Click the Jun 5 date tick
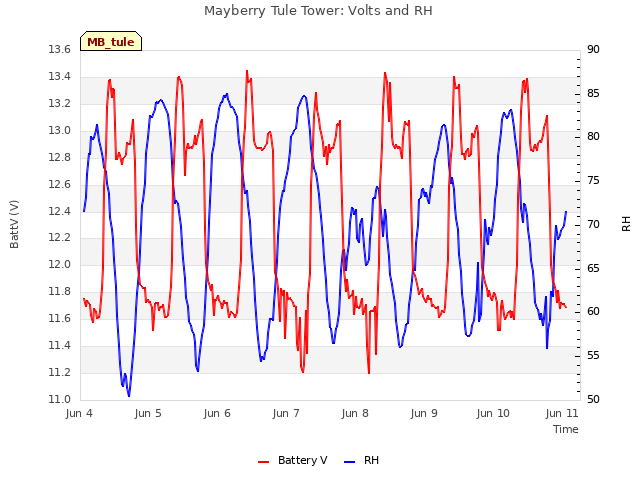Screen dimensions: 640x480 tap(148, 413)
